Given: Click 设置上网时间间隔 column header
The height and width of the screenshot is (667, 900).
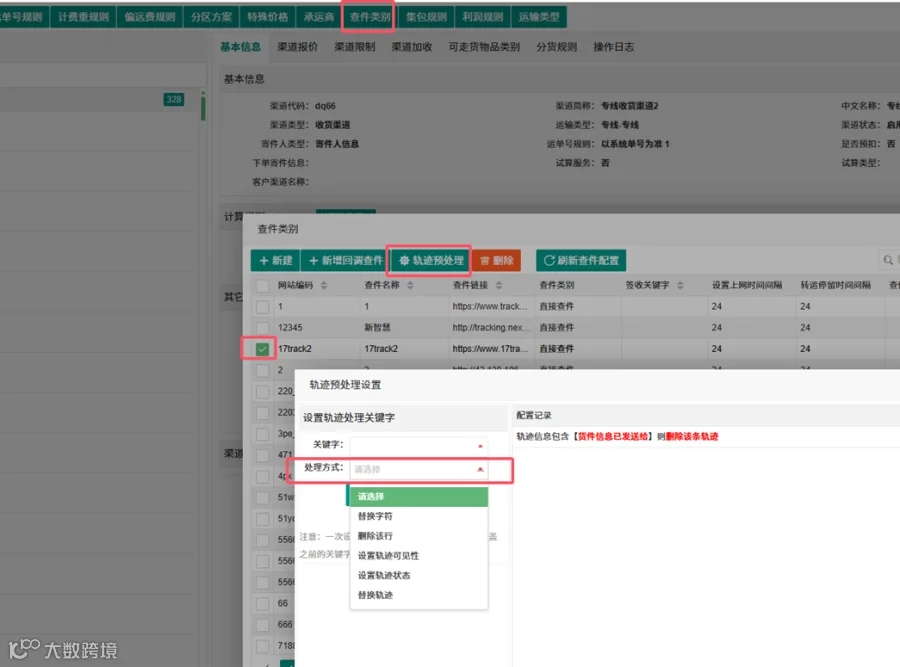Looking at the screenshot, I should [x=747, y=285].
